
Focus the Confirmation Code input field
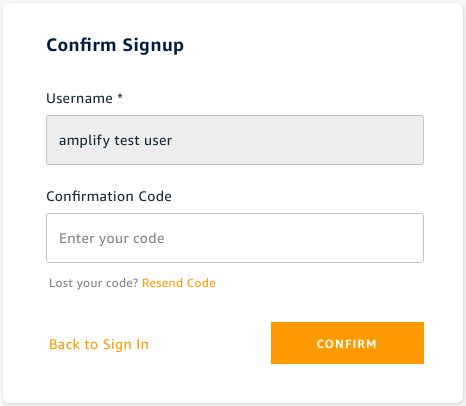235,238
